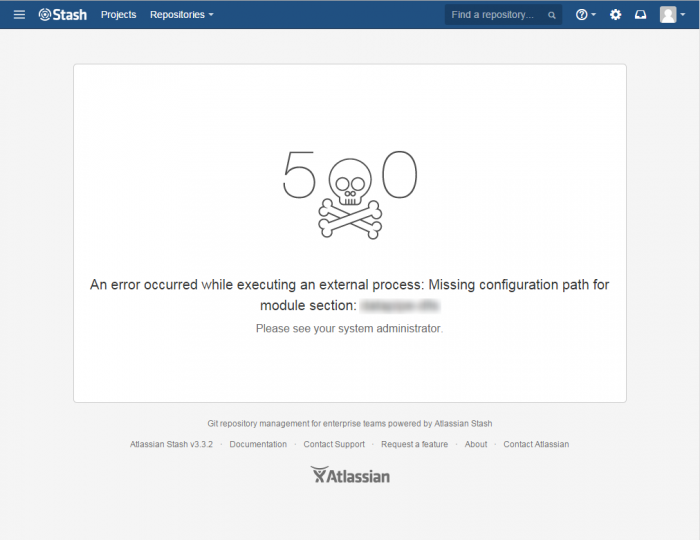Open the Projects menu item
The width and height of the screenshot is (700, 540).
coord(118,15)
